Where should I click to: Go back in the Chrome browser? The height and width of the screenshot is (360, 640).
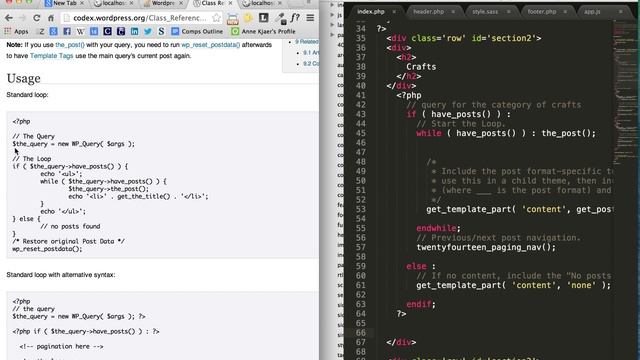click(x=9, y=18)
